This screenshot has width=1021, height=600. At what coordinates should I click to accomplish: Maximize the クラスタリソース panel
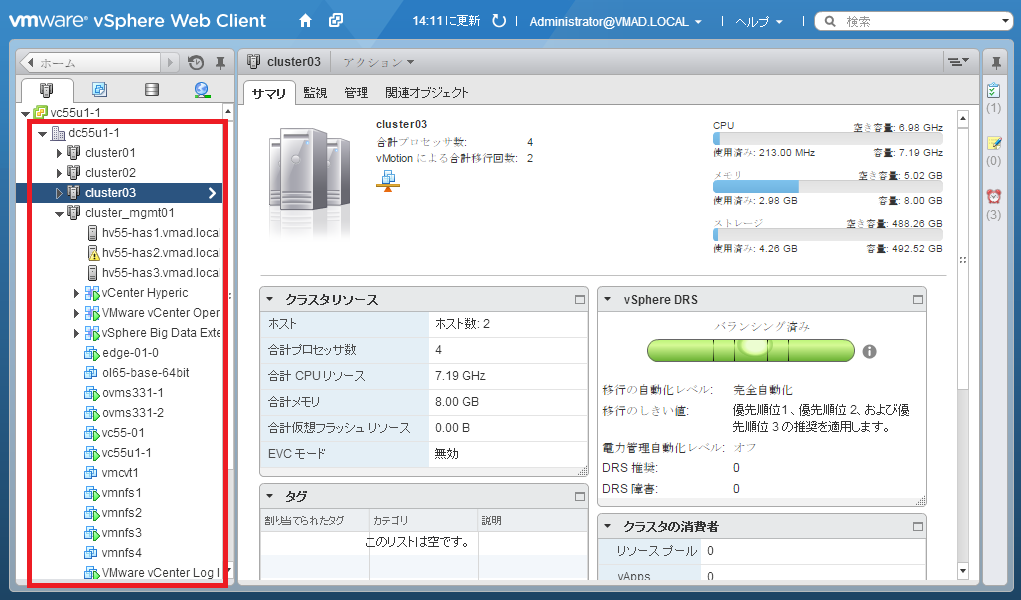click(x=580, y=300)
